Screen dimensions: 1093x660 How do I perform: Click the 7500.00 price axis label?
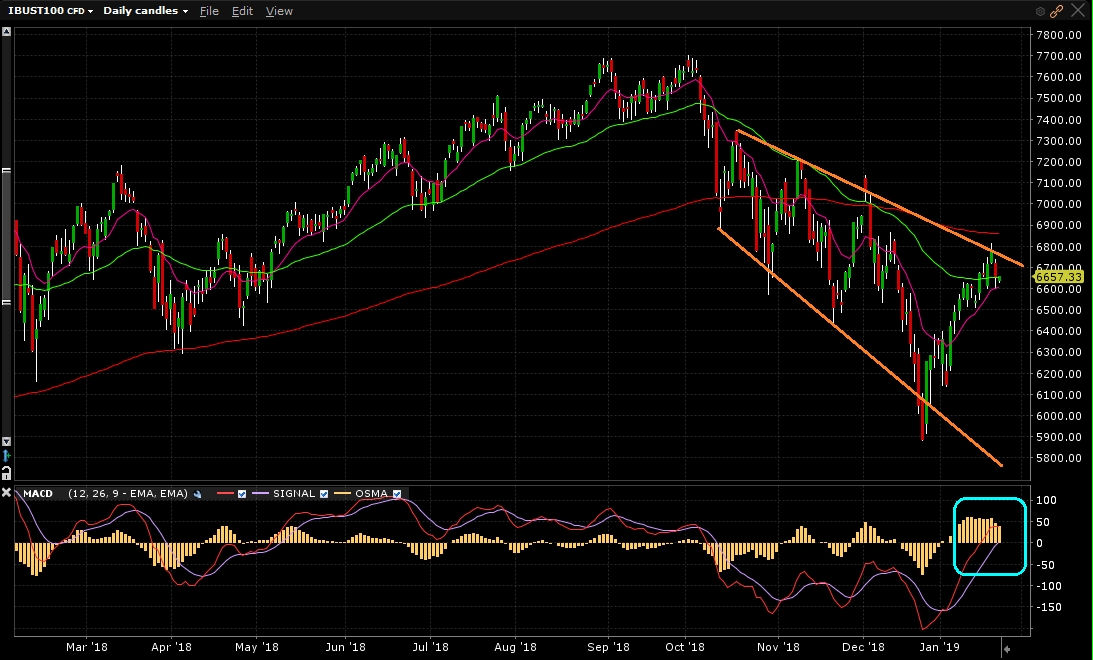pos(1059,98)
